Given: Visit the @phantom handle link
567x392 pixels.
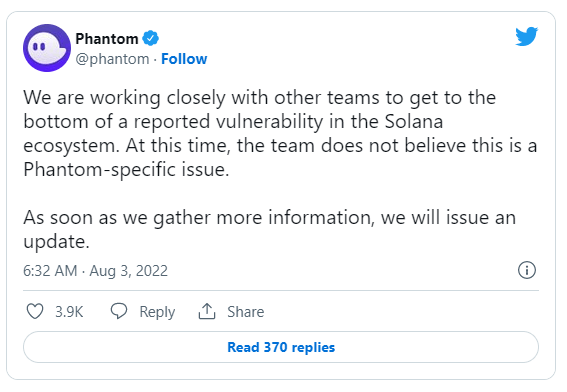Looking at the screenshot, I should [112, 59].
